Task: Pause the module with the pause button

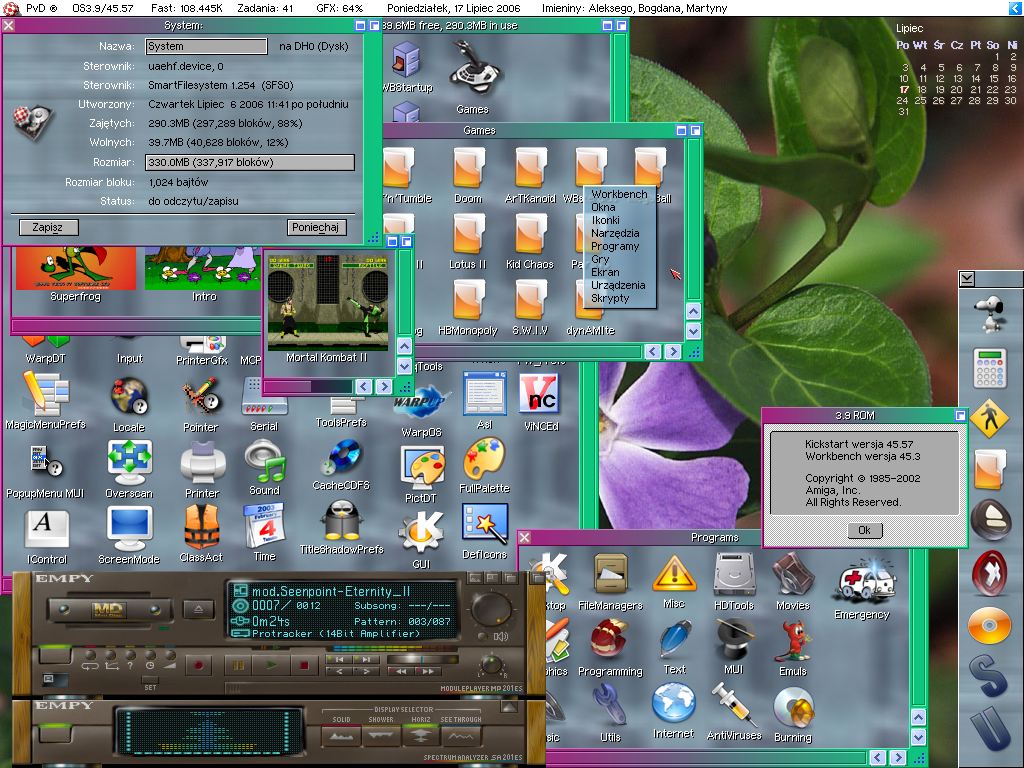Action: click(238, 665)
